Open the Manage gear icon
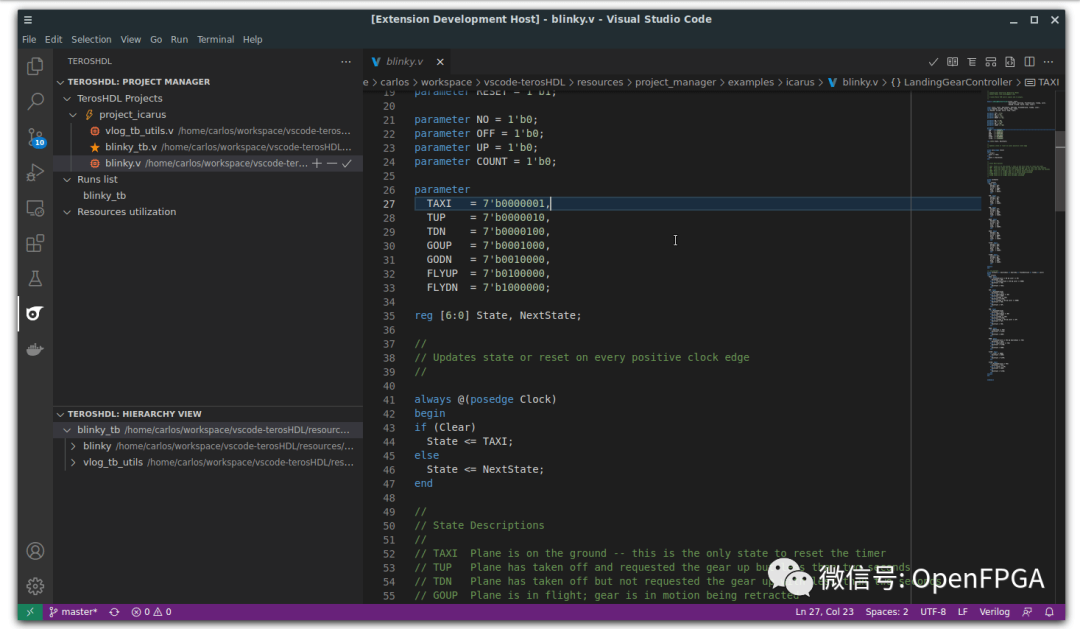Screen dimensions: 1080x629 35,586
